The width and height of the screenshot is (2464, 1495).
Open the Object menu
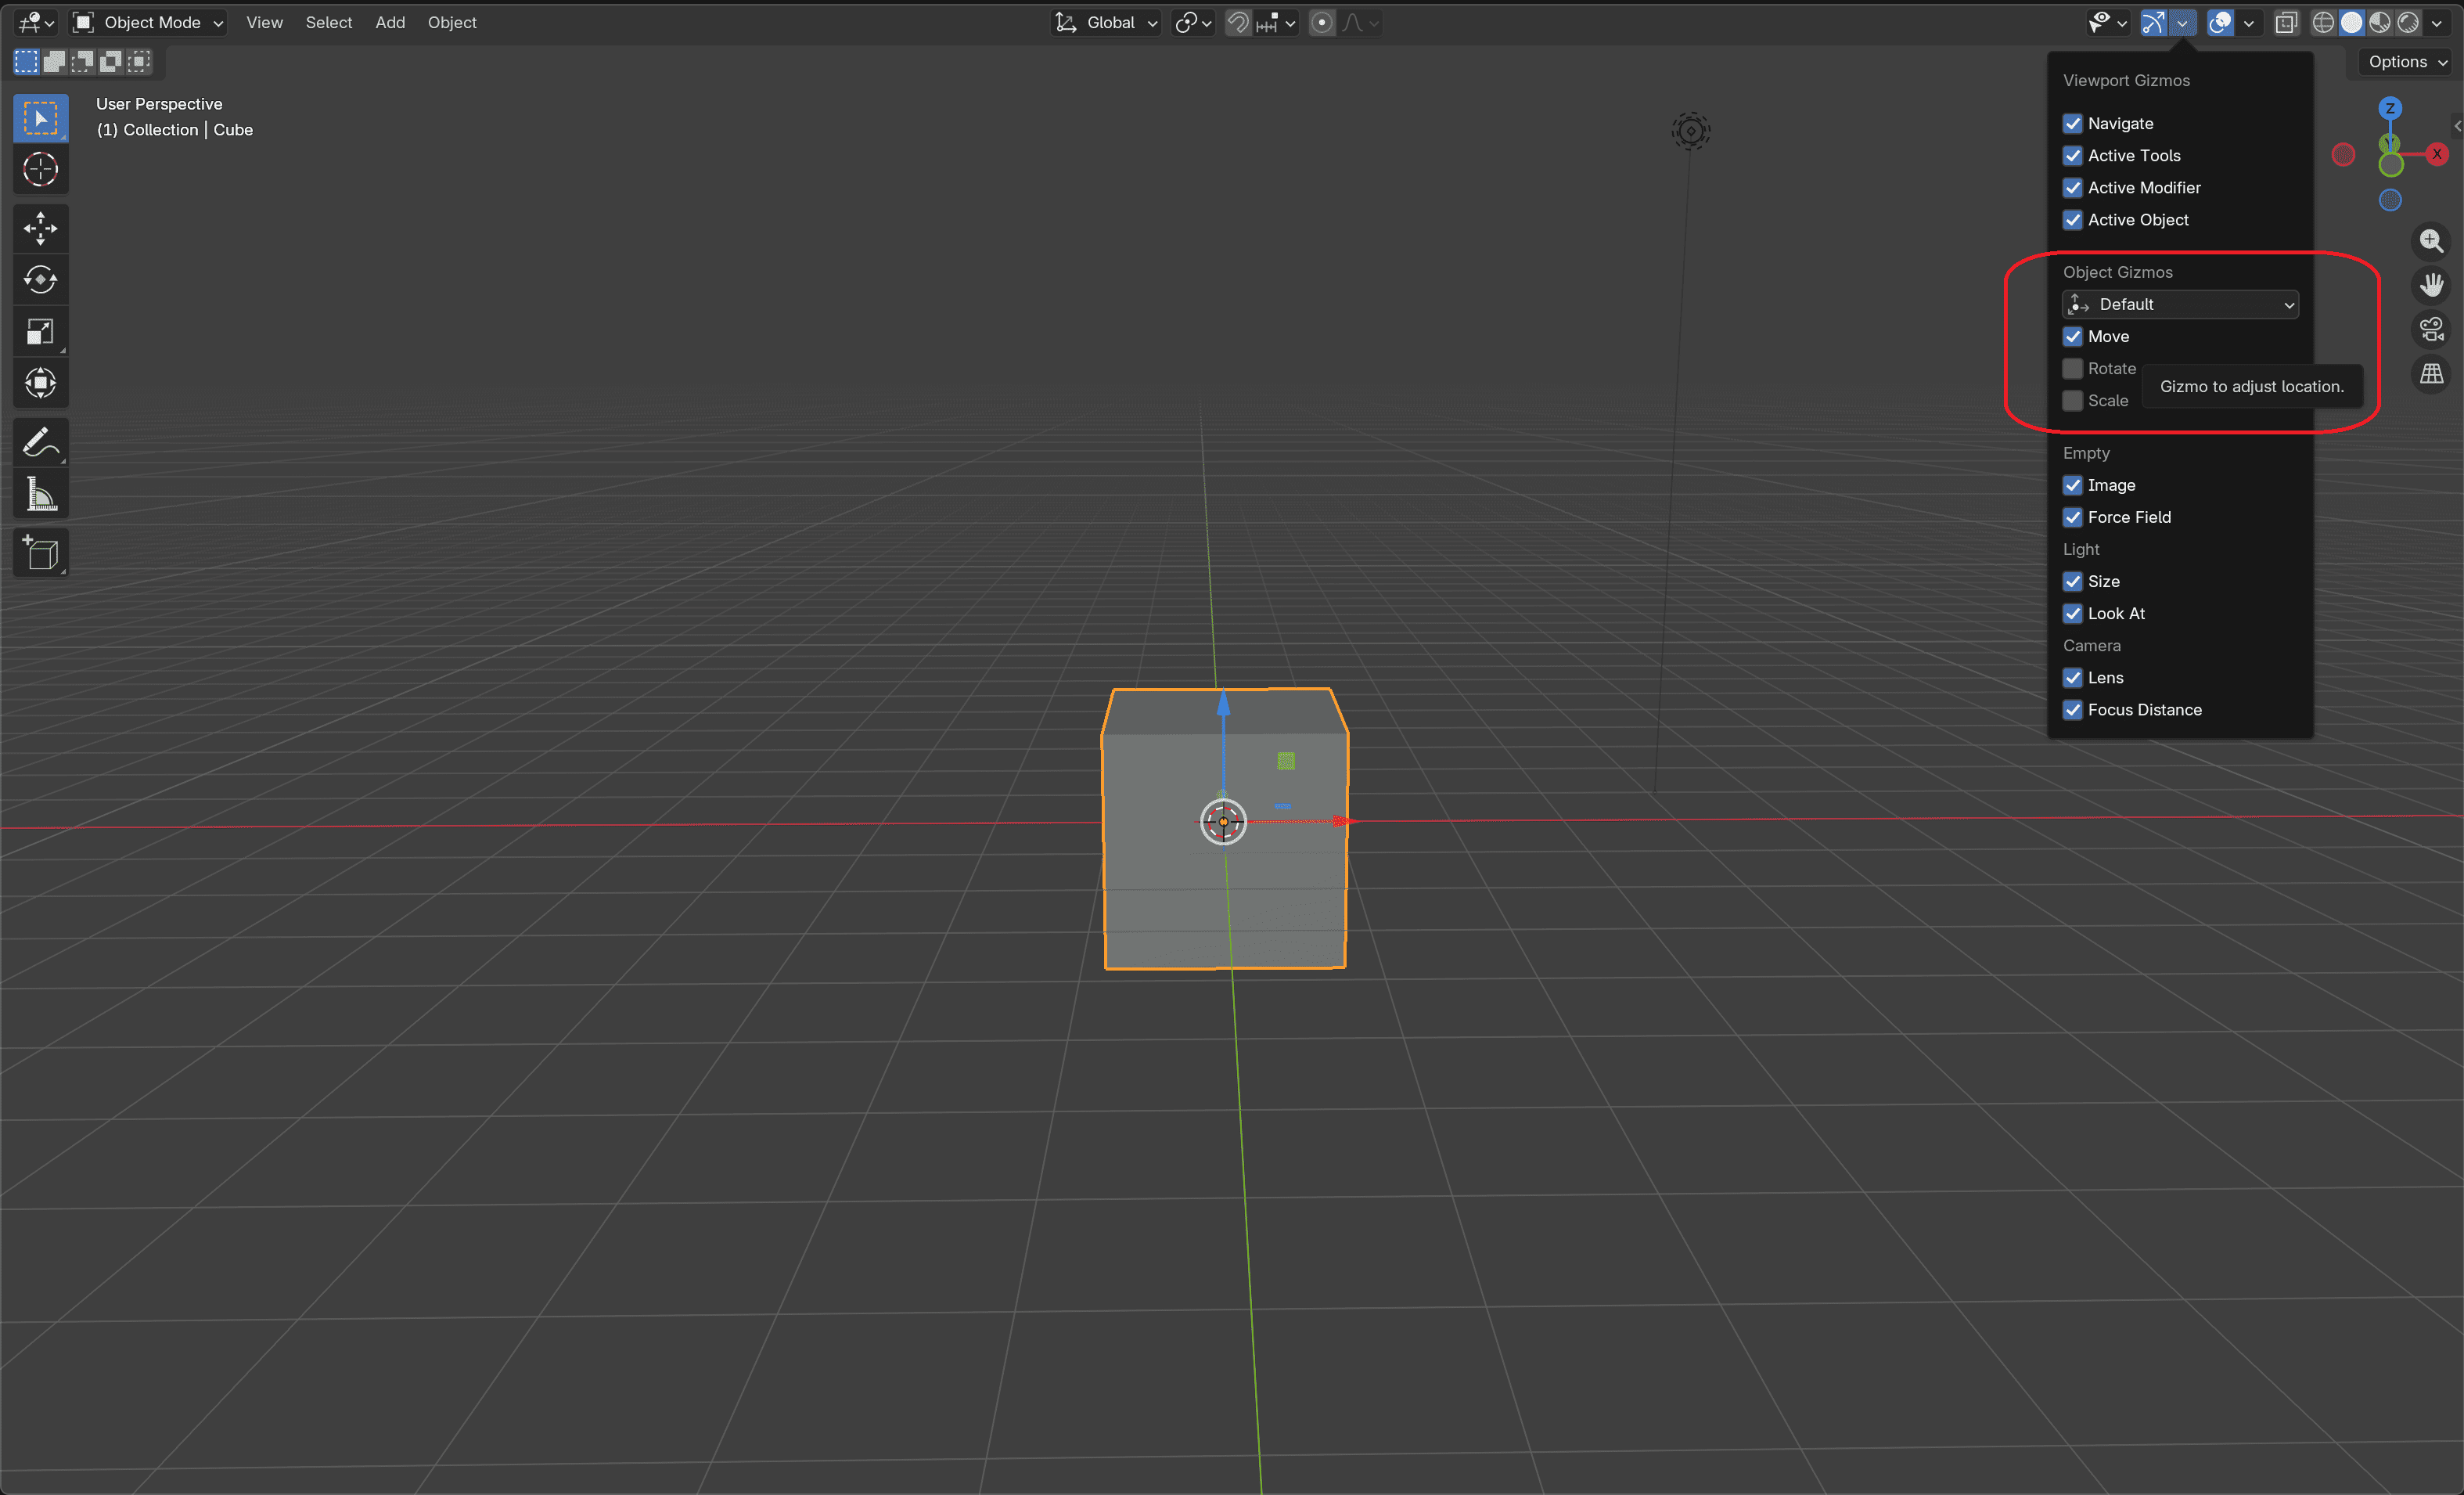(452, 22)
